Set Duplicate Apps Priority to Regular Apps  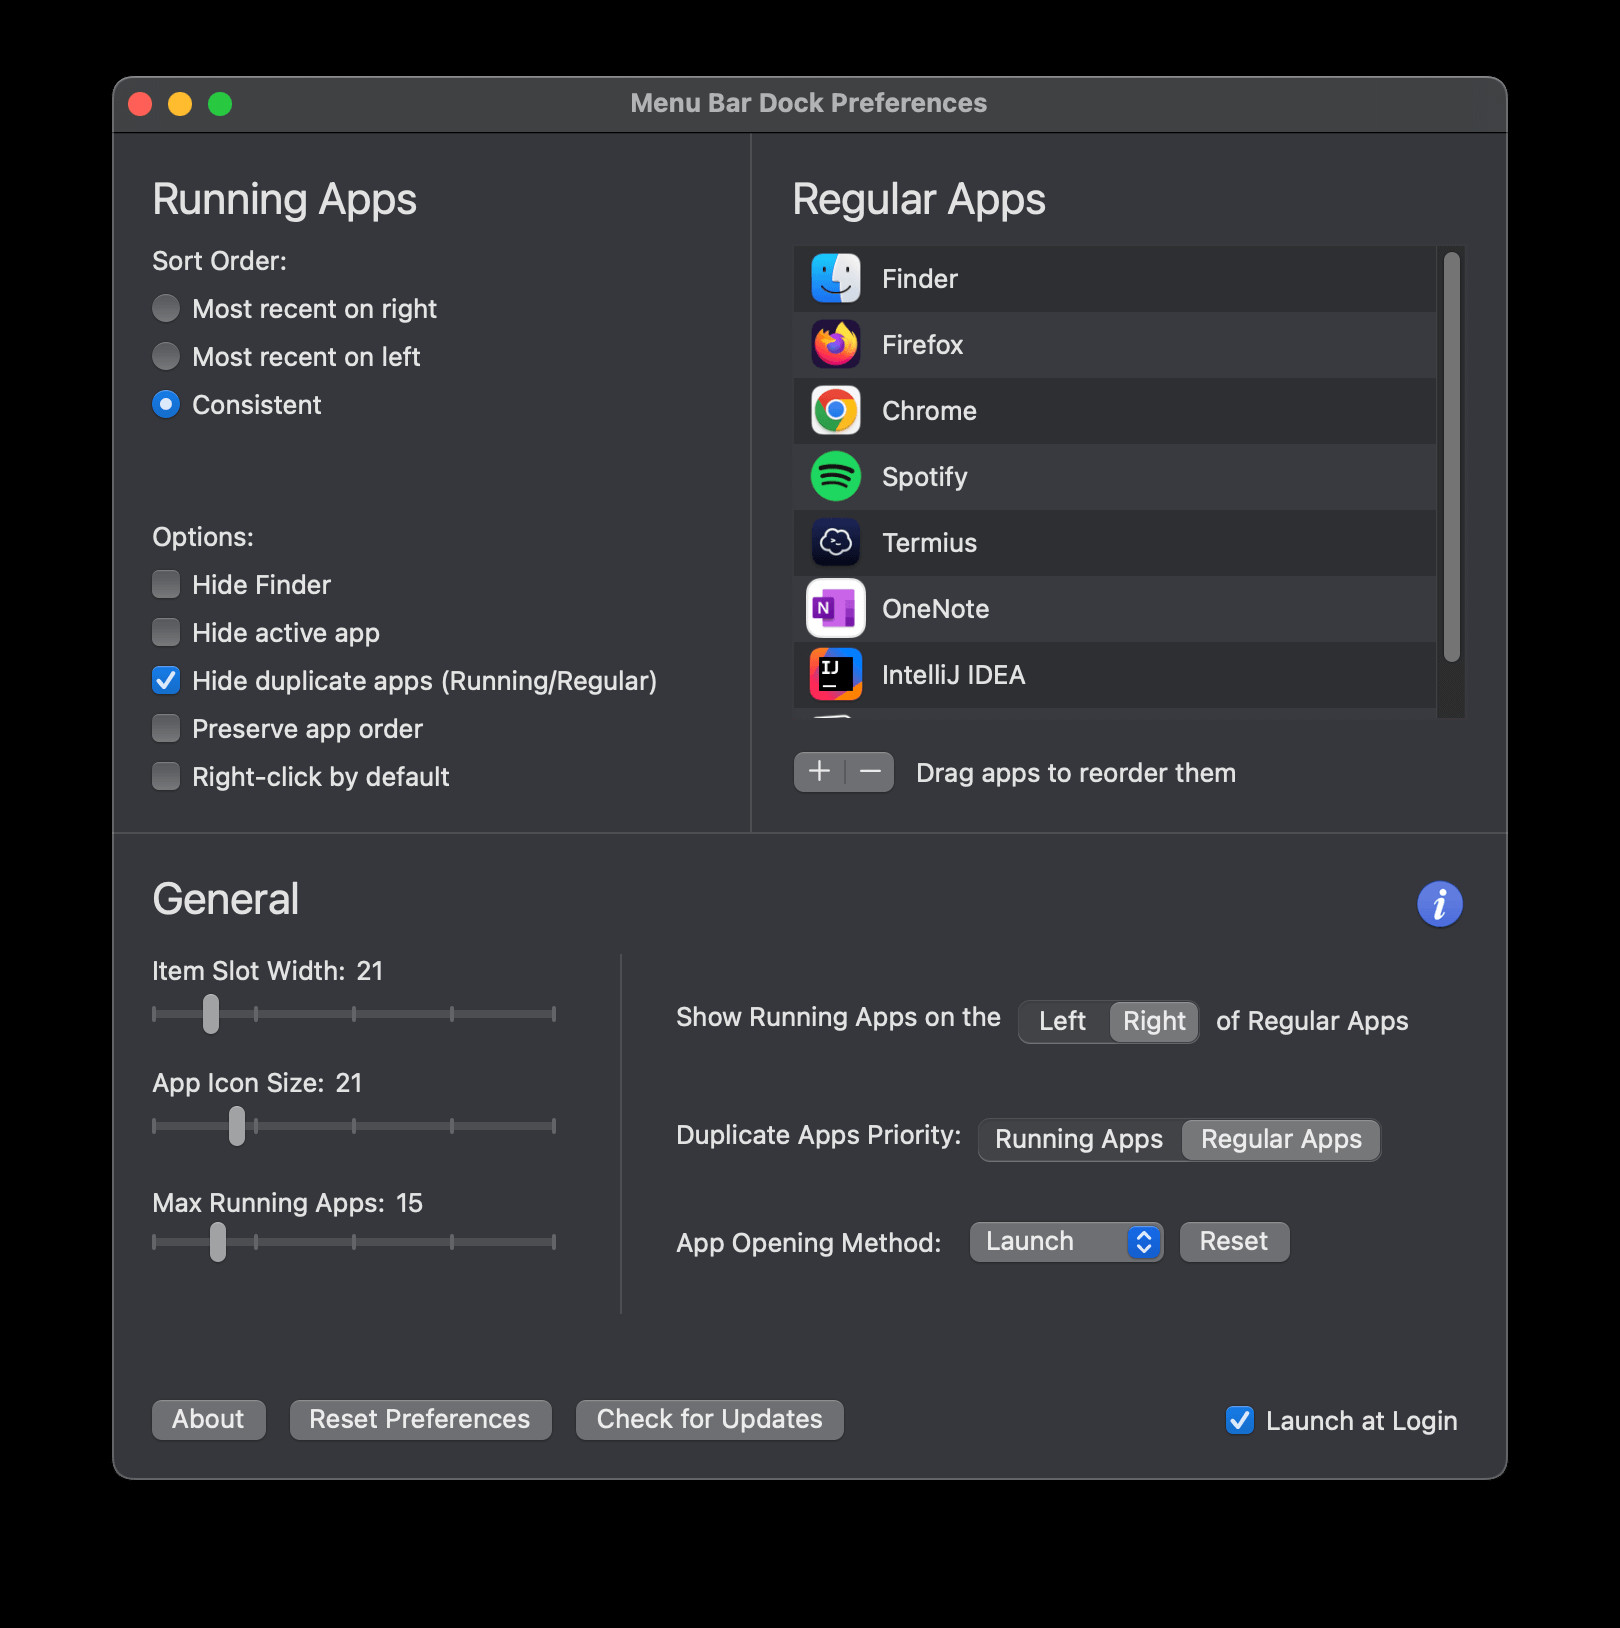coord(1281,1139)
